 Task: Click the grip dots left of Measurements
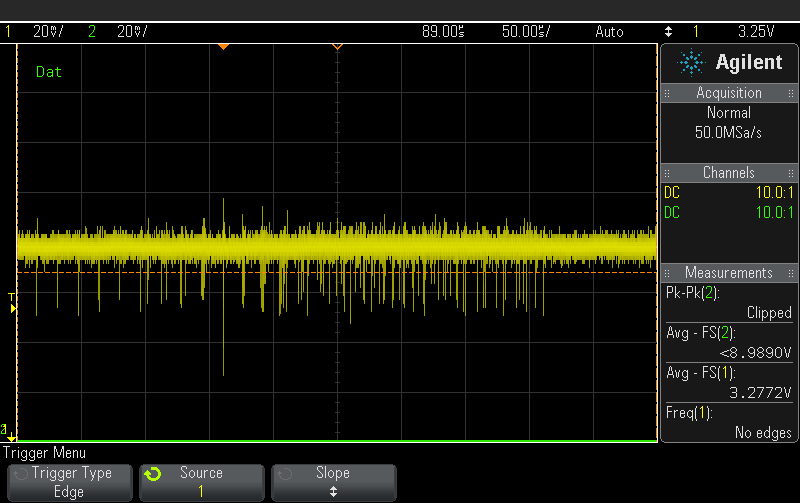667,273
